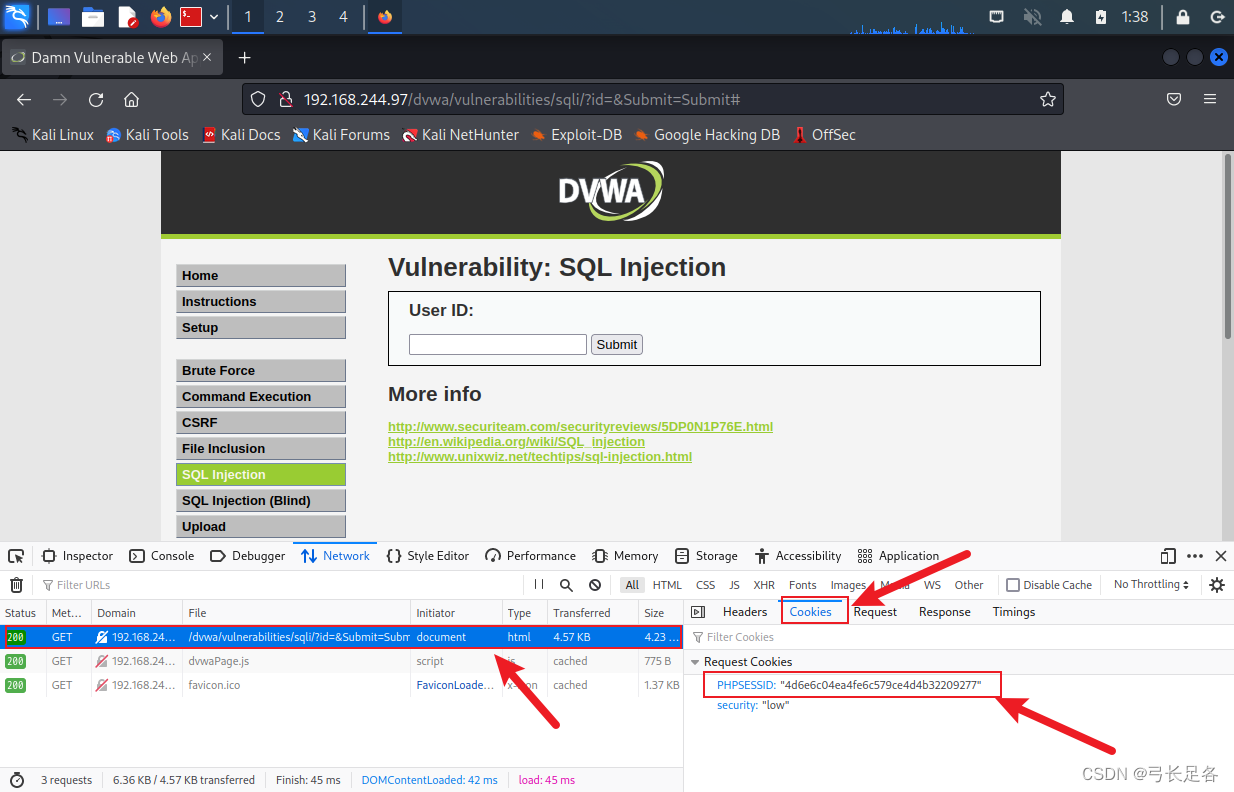Open network search with the magnifier icon
Image resolution: width=1234 pixels, height=792 pixels.
pyautogui.click(x=566, y=584)
